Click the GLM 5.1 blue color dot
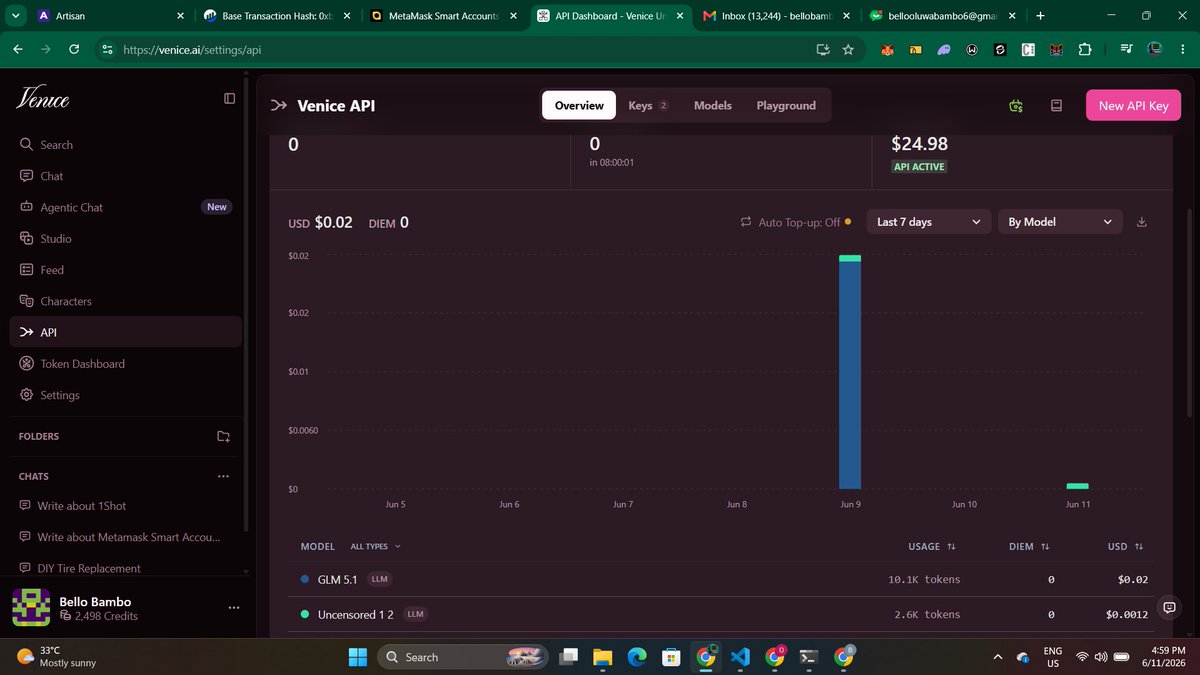This screenshot has height=675, width=1200. point(305,579)
